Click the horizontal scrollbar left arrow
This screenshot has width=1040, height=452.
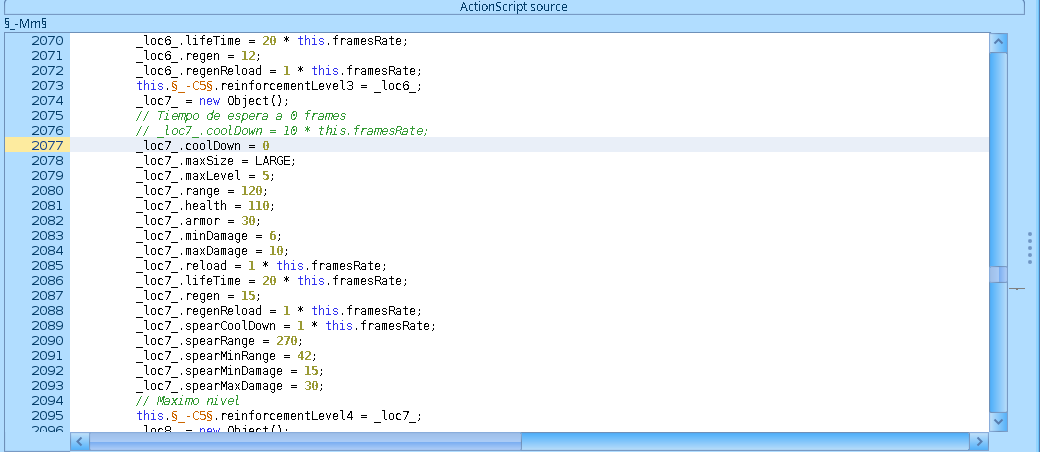[x=79, y=440]
